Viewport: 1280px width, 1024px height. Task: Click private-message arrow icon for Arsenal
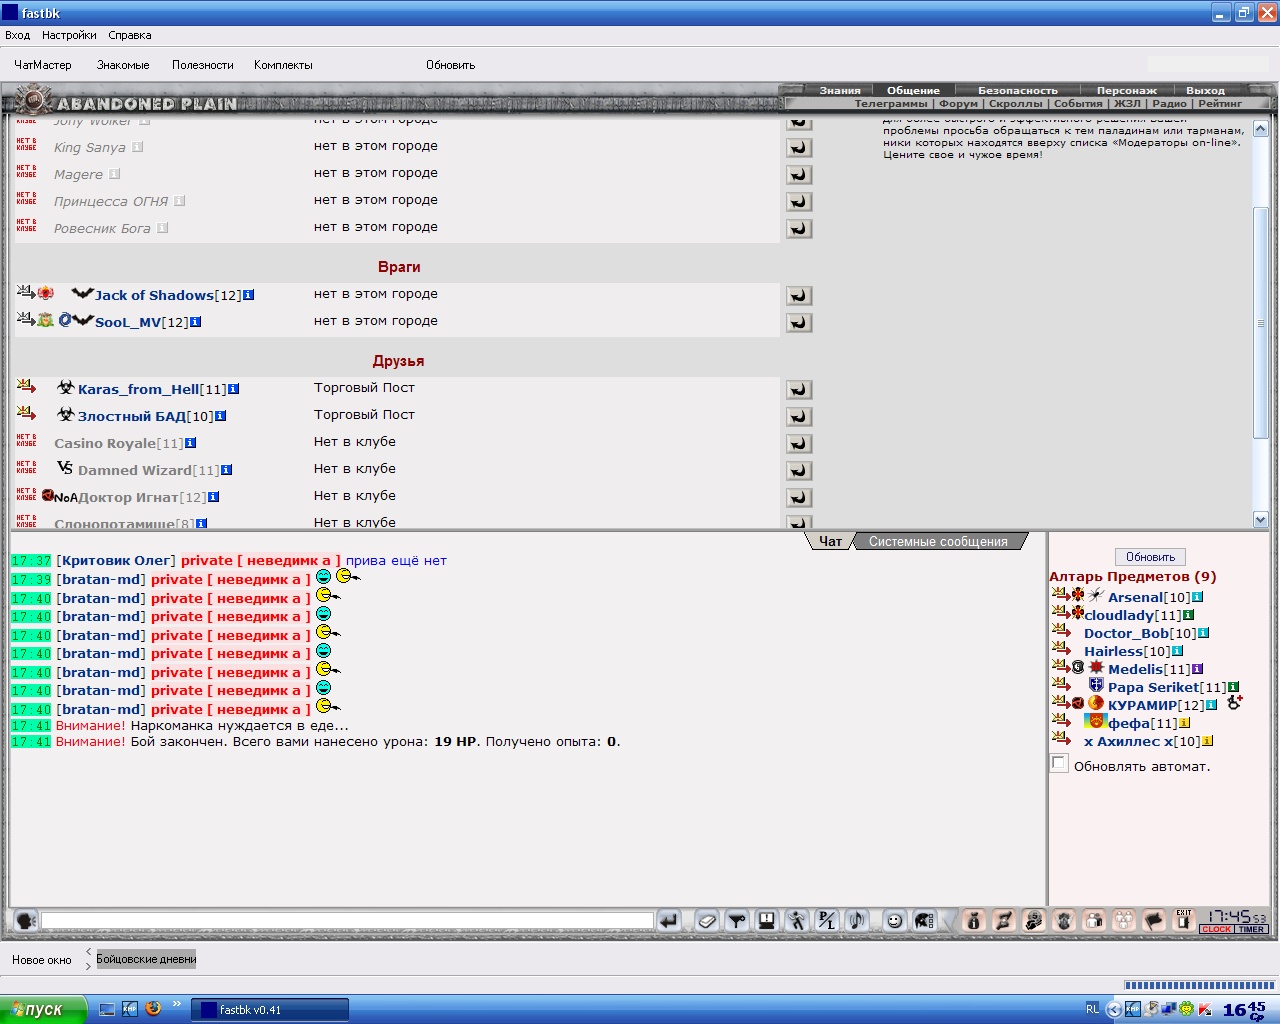click(1060, 595)
